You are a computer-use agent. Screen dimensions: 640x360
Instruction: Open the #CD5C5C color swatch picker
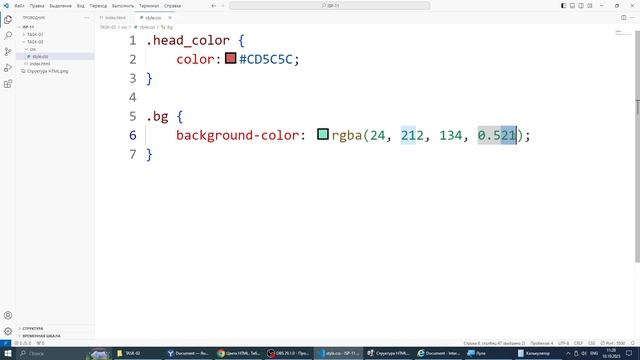click(231, 58)
